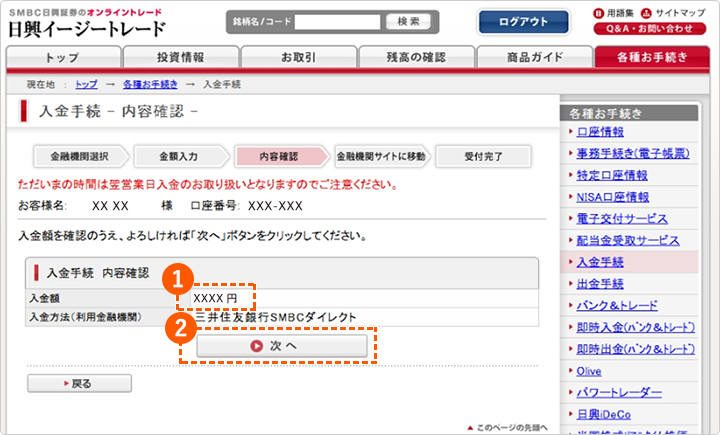Click the XXX-XXX account number text
This screenshot has height=435, width=720.
tap(275, 206)
